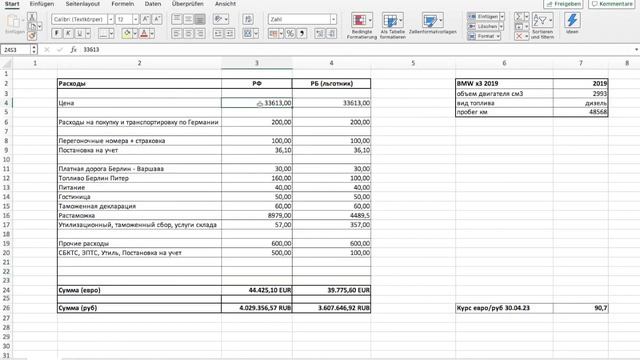Screen dimensions: 640x360
Task: Apply percent style format
Action: (x=290, y=33)
